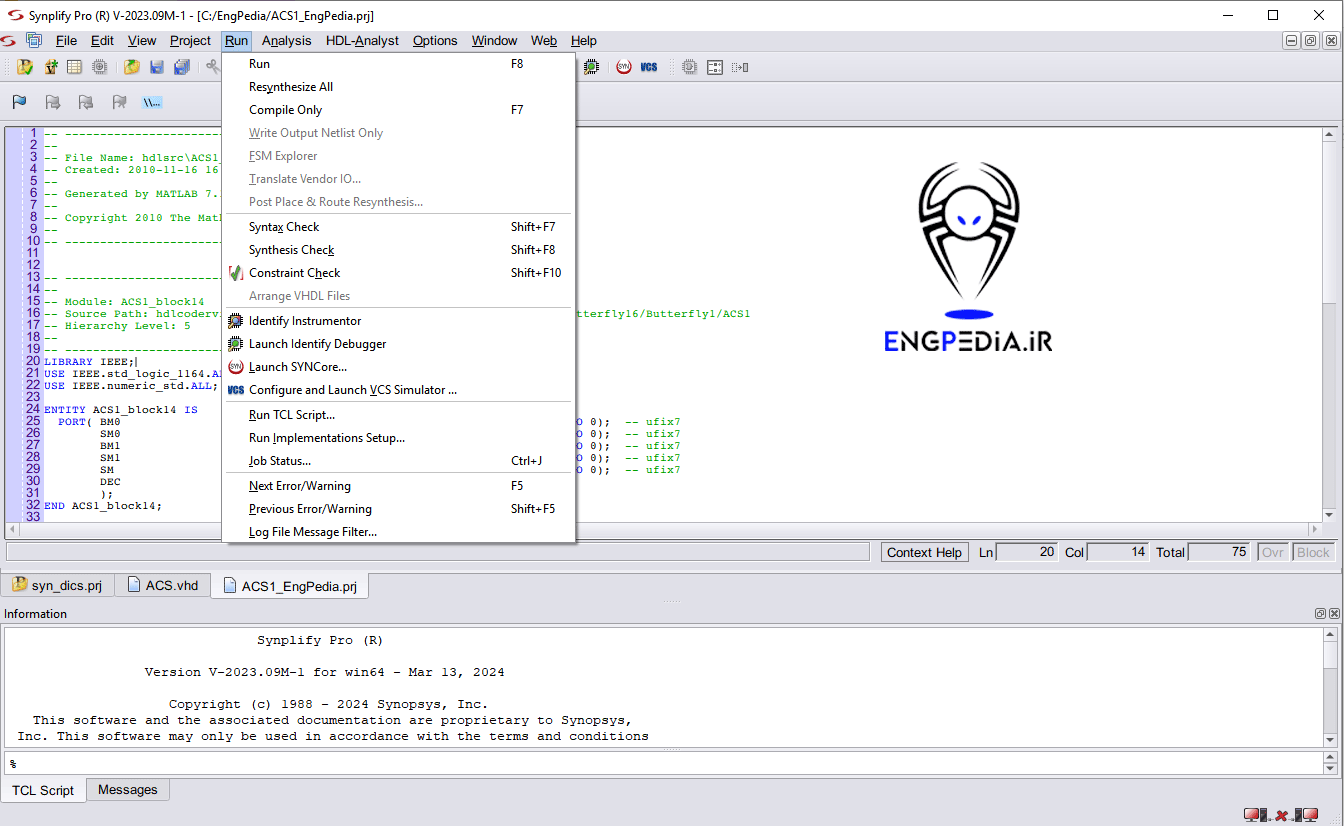
Task: Select Resynthesize All
Action: pyautogui.click(x=399, y=87)
